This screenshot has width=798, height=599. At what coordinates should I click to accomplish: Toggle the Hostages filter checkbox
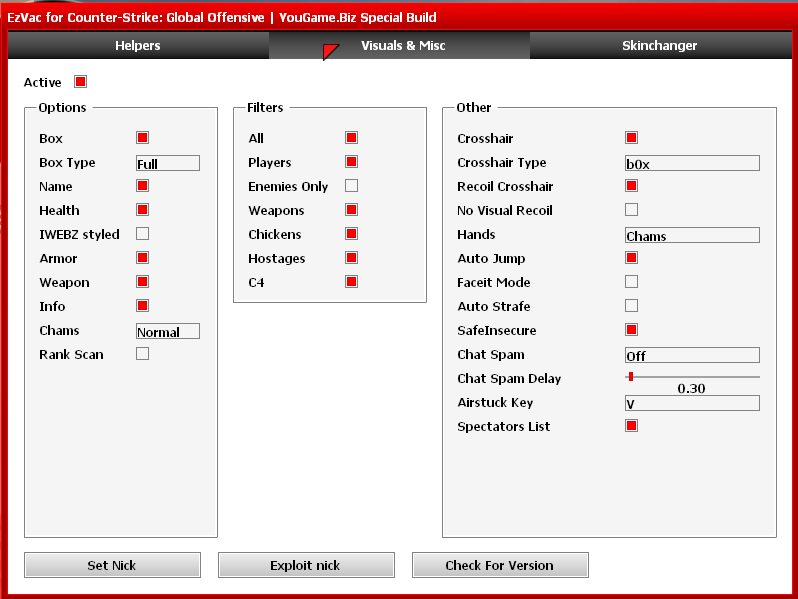351,258
